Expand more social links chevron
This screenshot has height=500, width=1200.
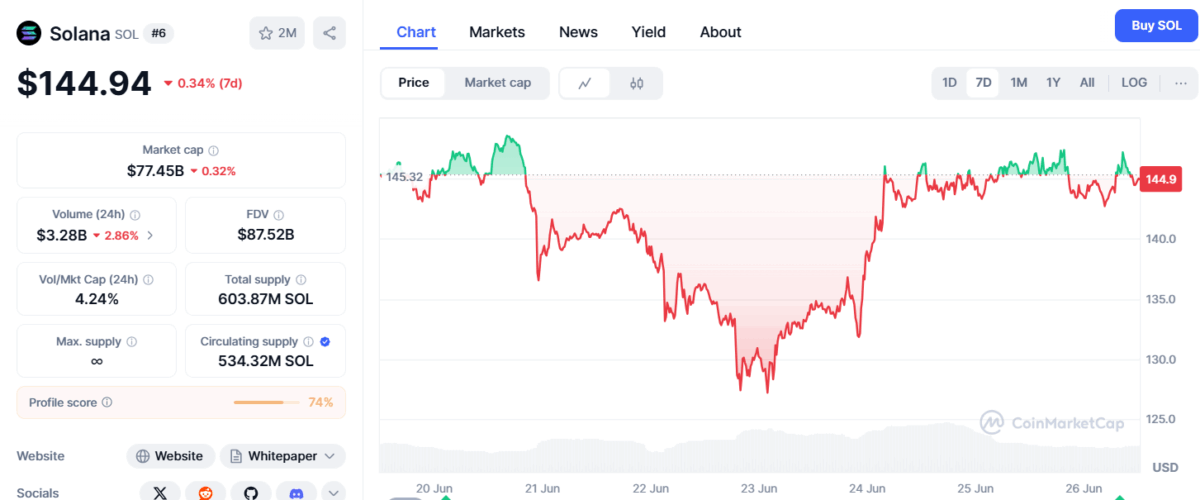pyautogui.click(x=334, y=492)
